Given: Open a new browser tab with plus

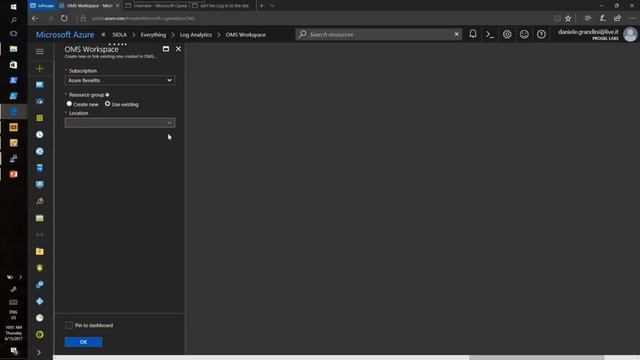Looking at the screenshot, I should click(262, 6).
